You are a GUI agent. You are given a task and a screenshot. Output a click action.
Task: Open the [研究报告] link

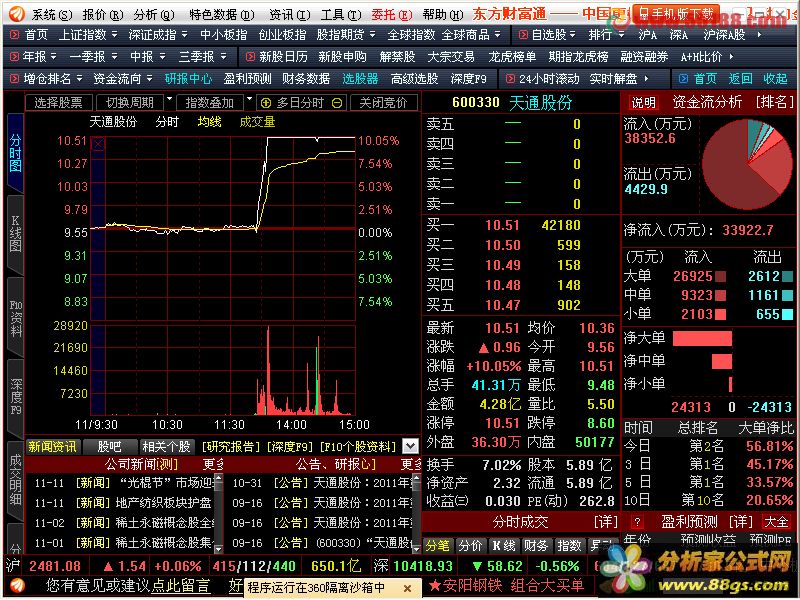(231, 447)
